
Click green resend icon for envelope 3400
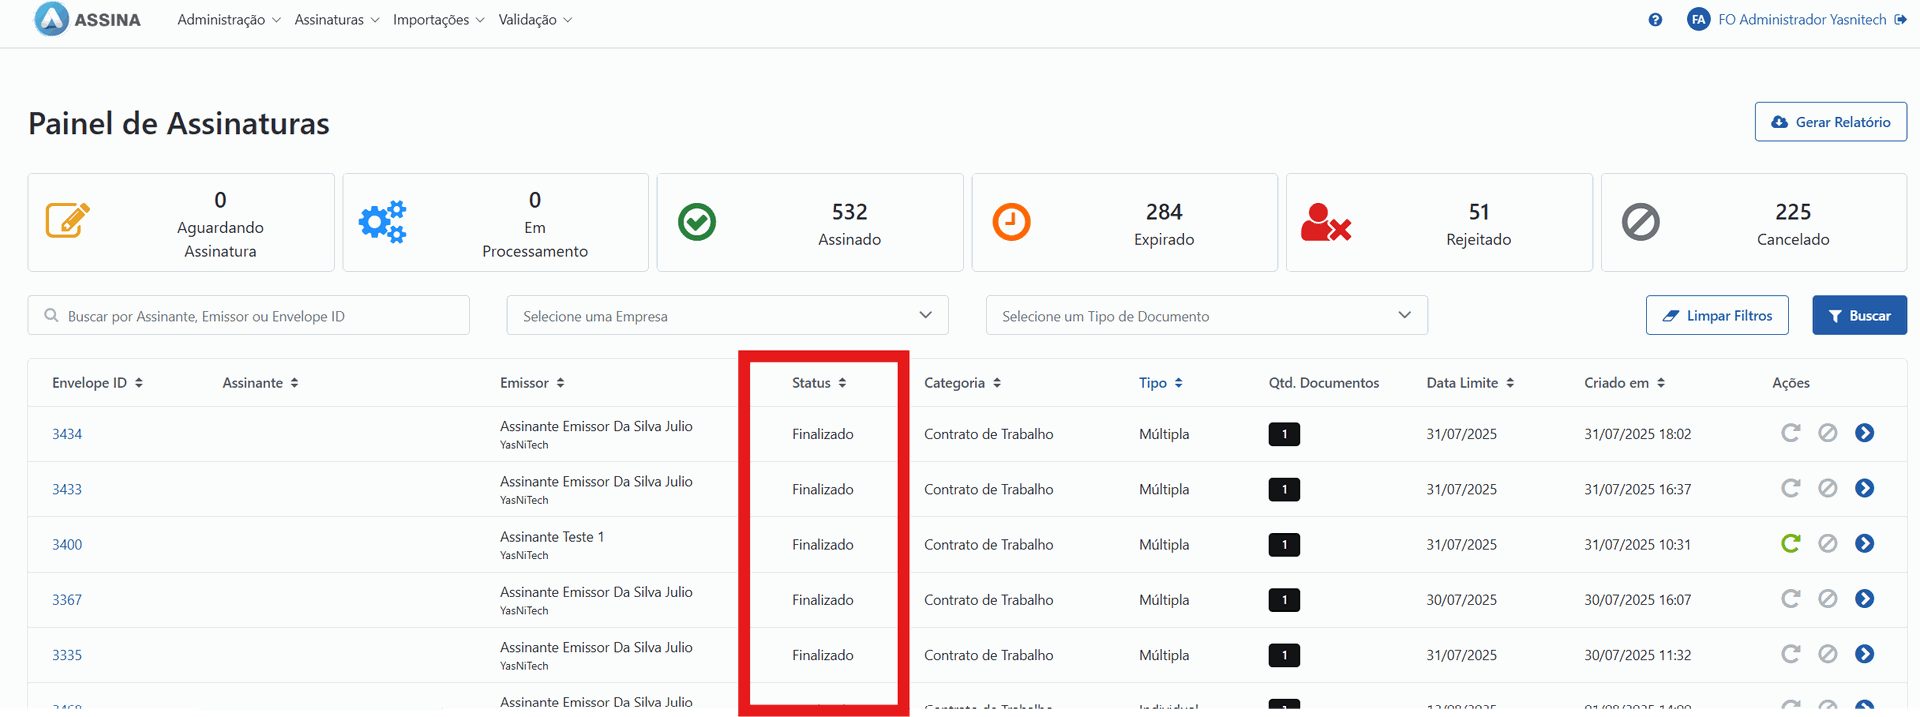pyautogui.click(x=1790, y=544)
